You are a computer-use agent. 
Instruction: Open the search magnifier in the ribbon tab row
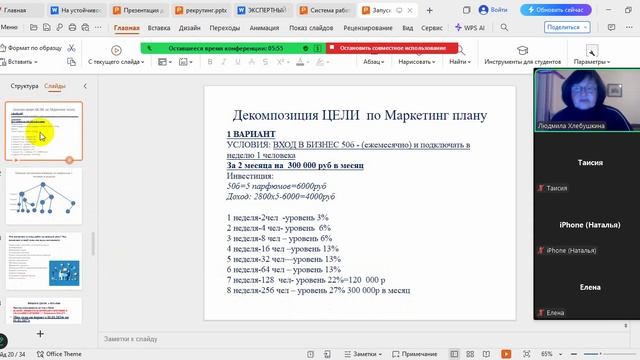[x=504, y=27]
